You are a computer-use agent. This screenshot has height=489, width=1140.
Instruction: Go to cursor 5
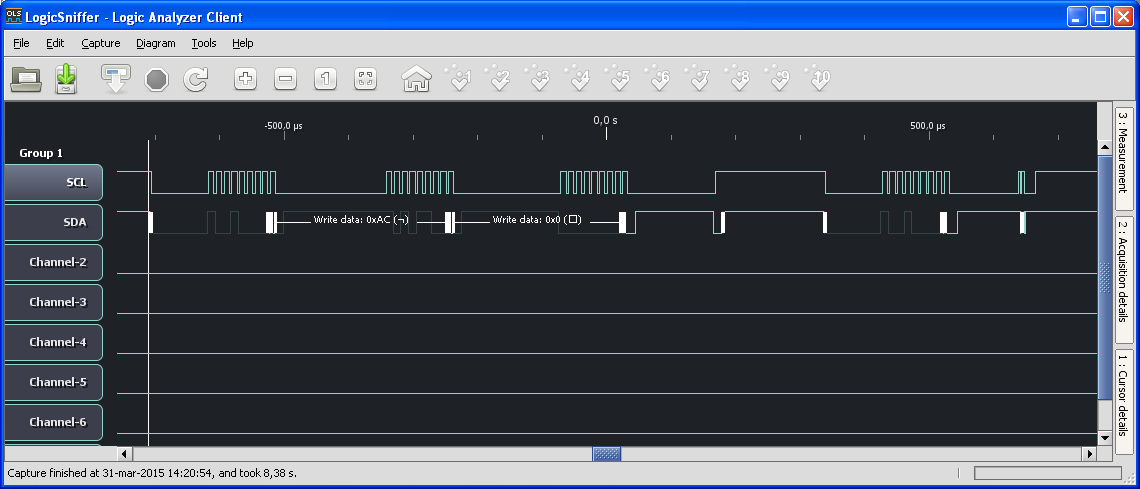click(x=618, y=77)
